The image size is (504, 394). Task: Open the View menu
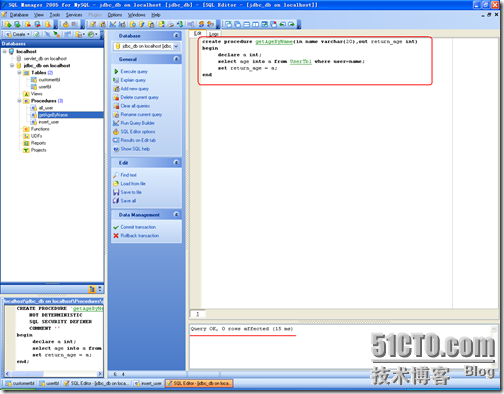[x=39, y=15]
